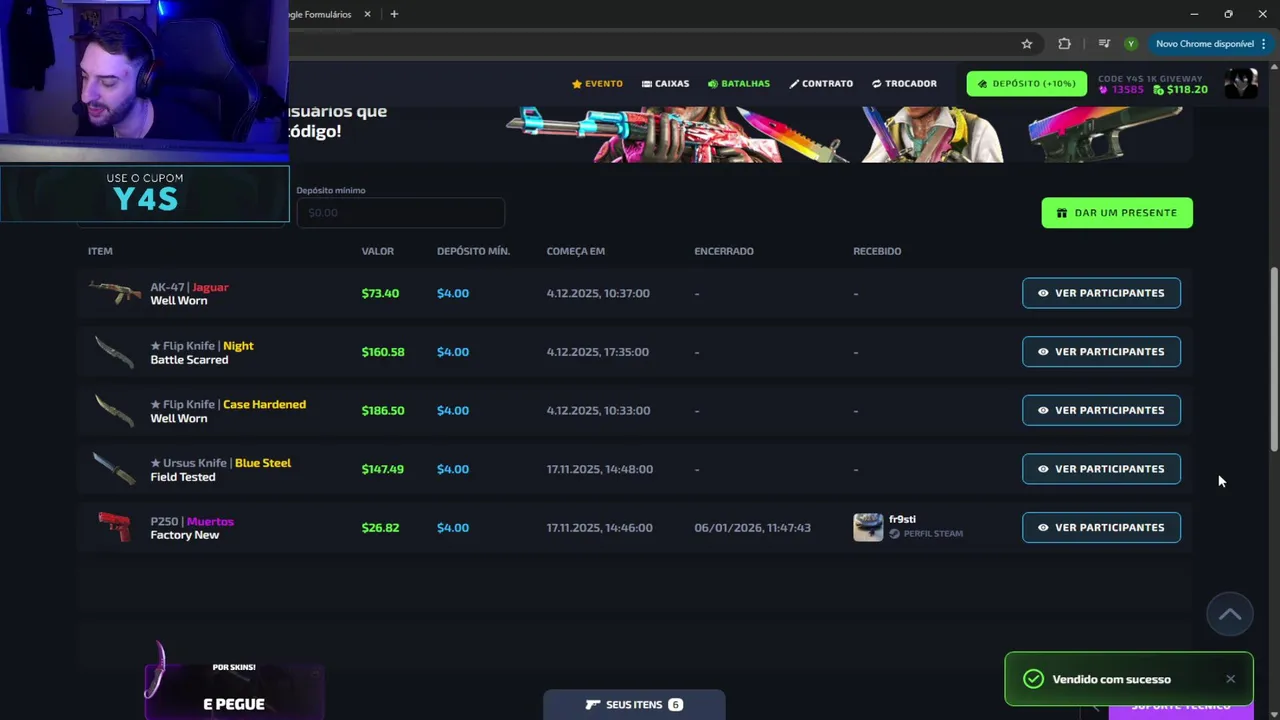Select the Google Formulários tab

click(x=320, y=14)
